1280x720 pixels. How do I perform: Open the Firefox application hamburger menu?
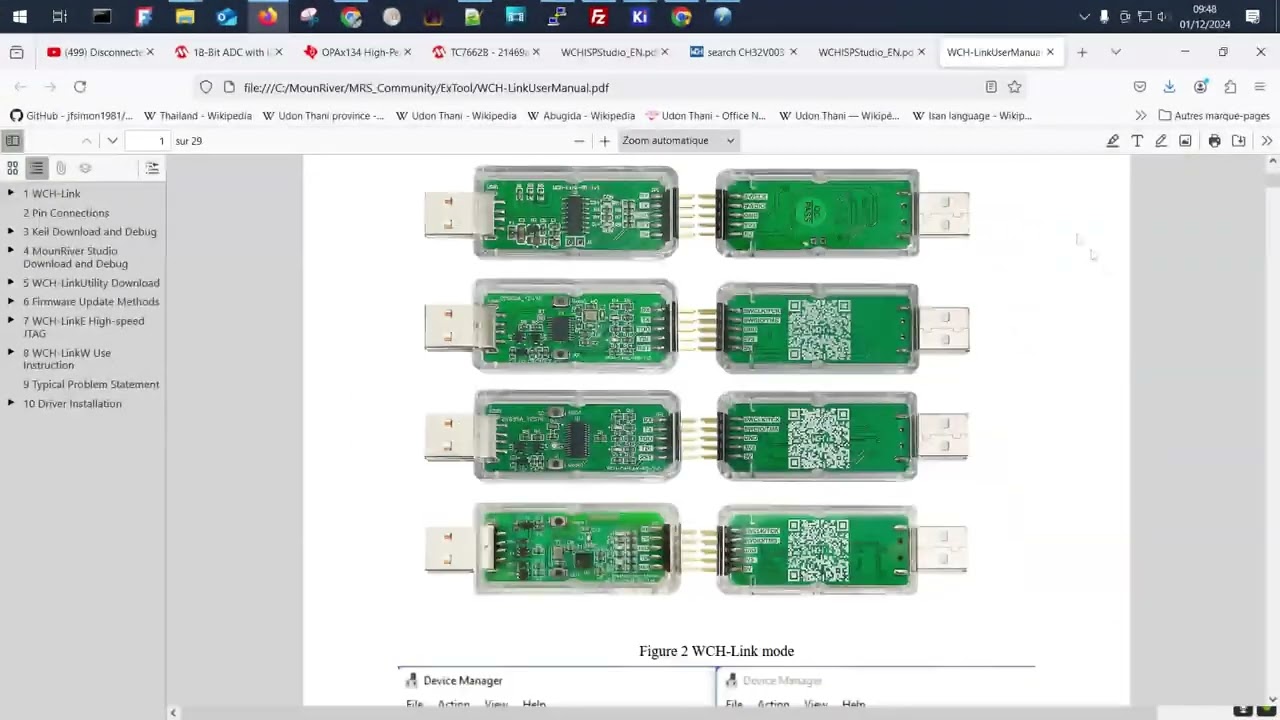(x=1260, y=87)
